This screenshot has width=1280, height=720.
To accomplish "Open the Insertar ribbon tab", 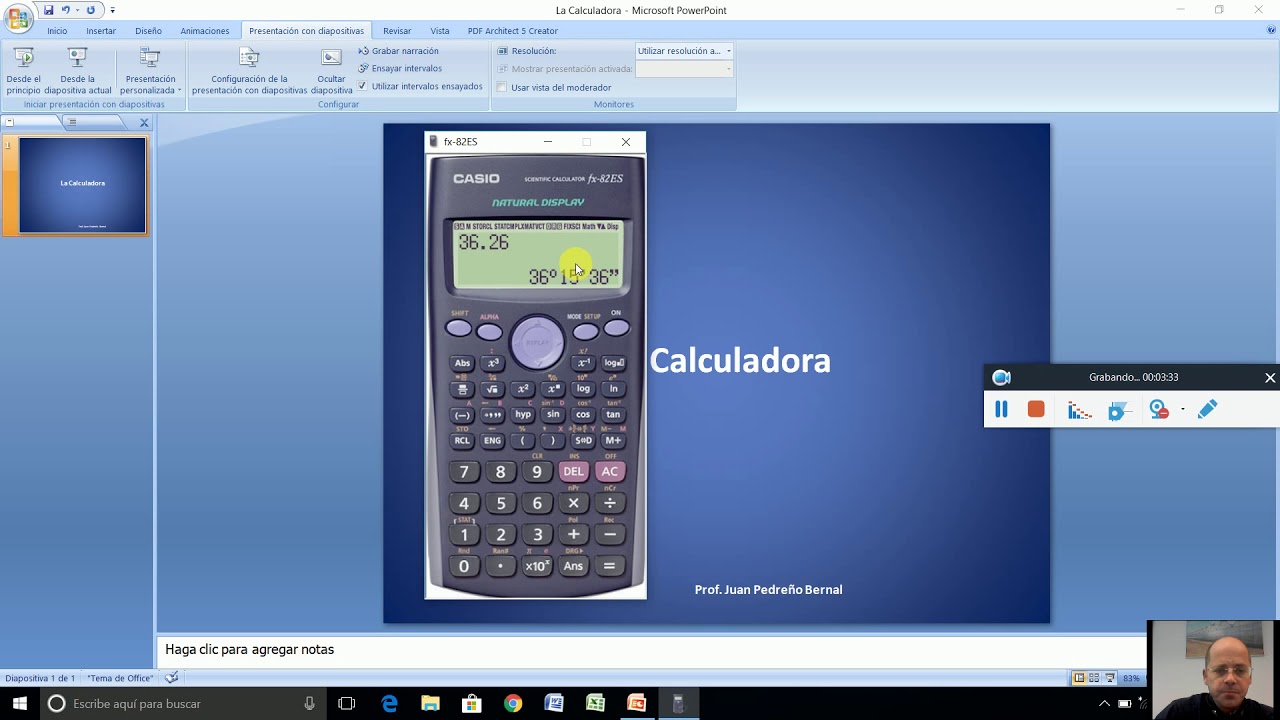I will 101,31.
